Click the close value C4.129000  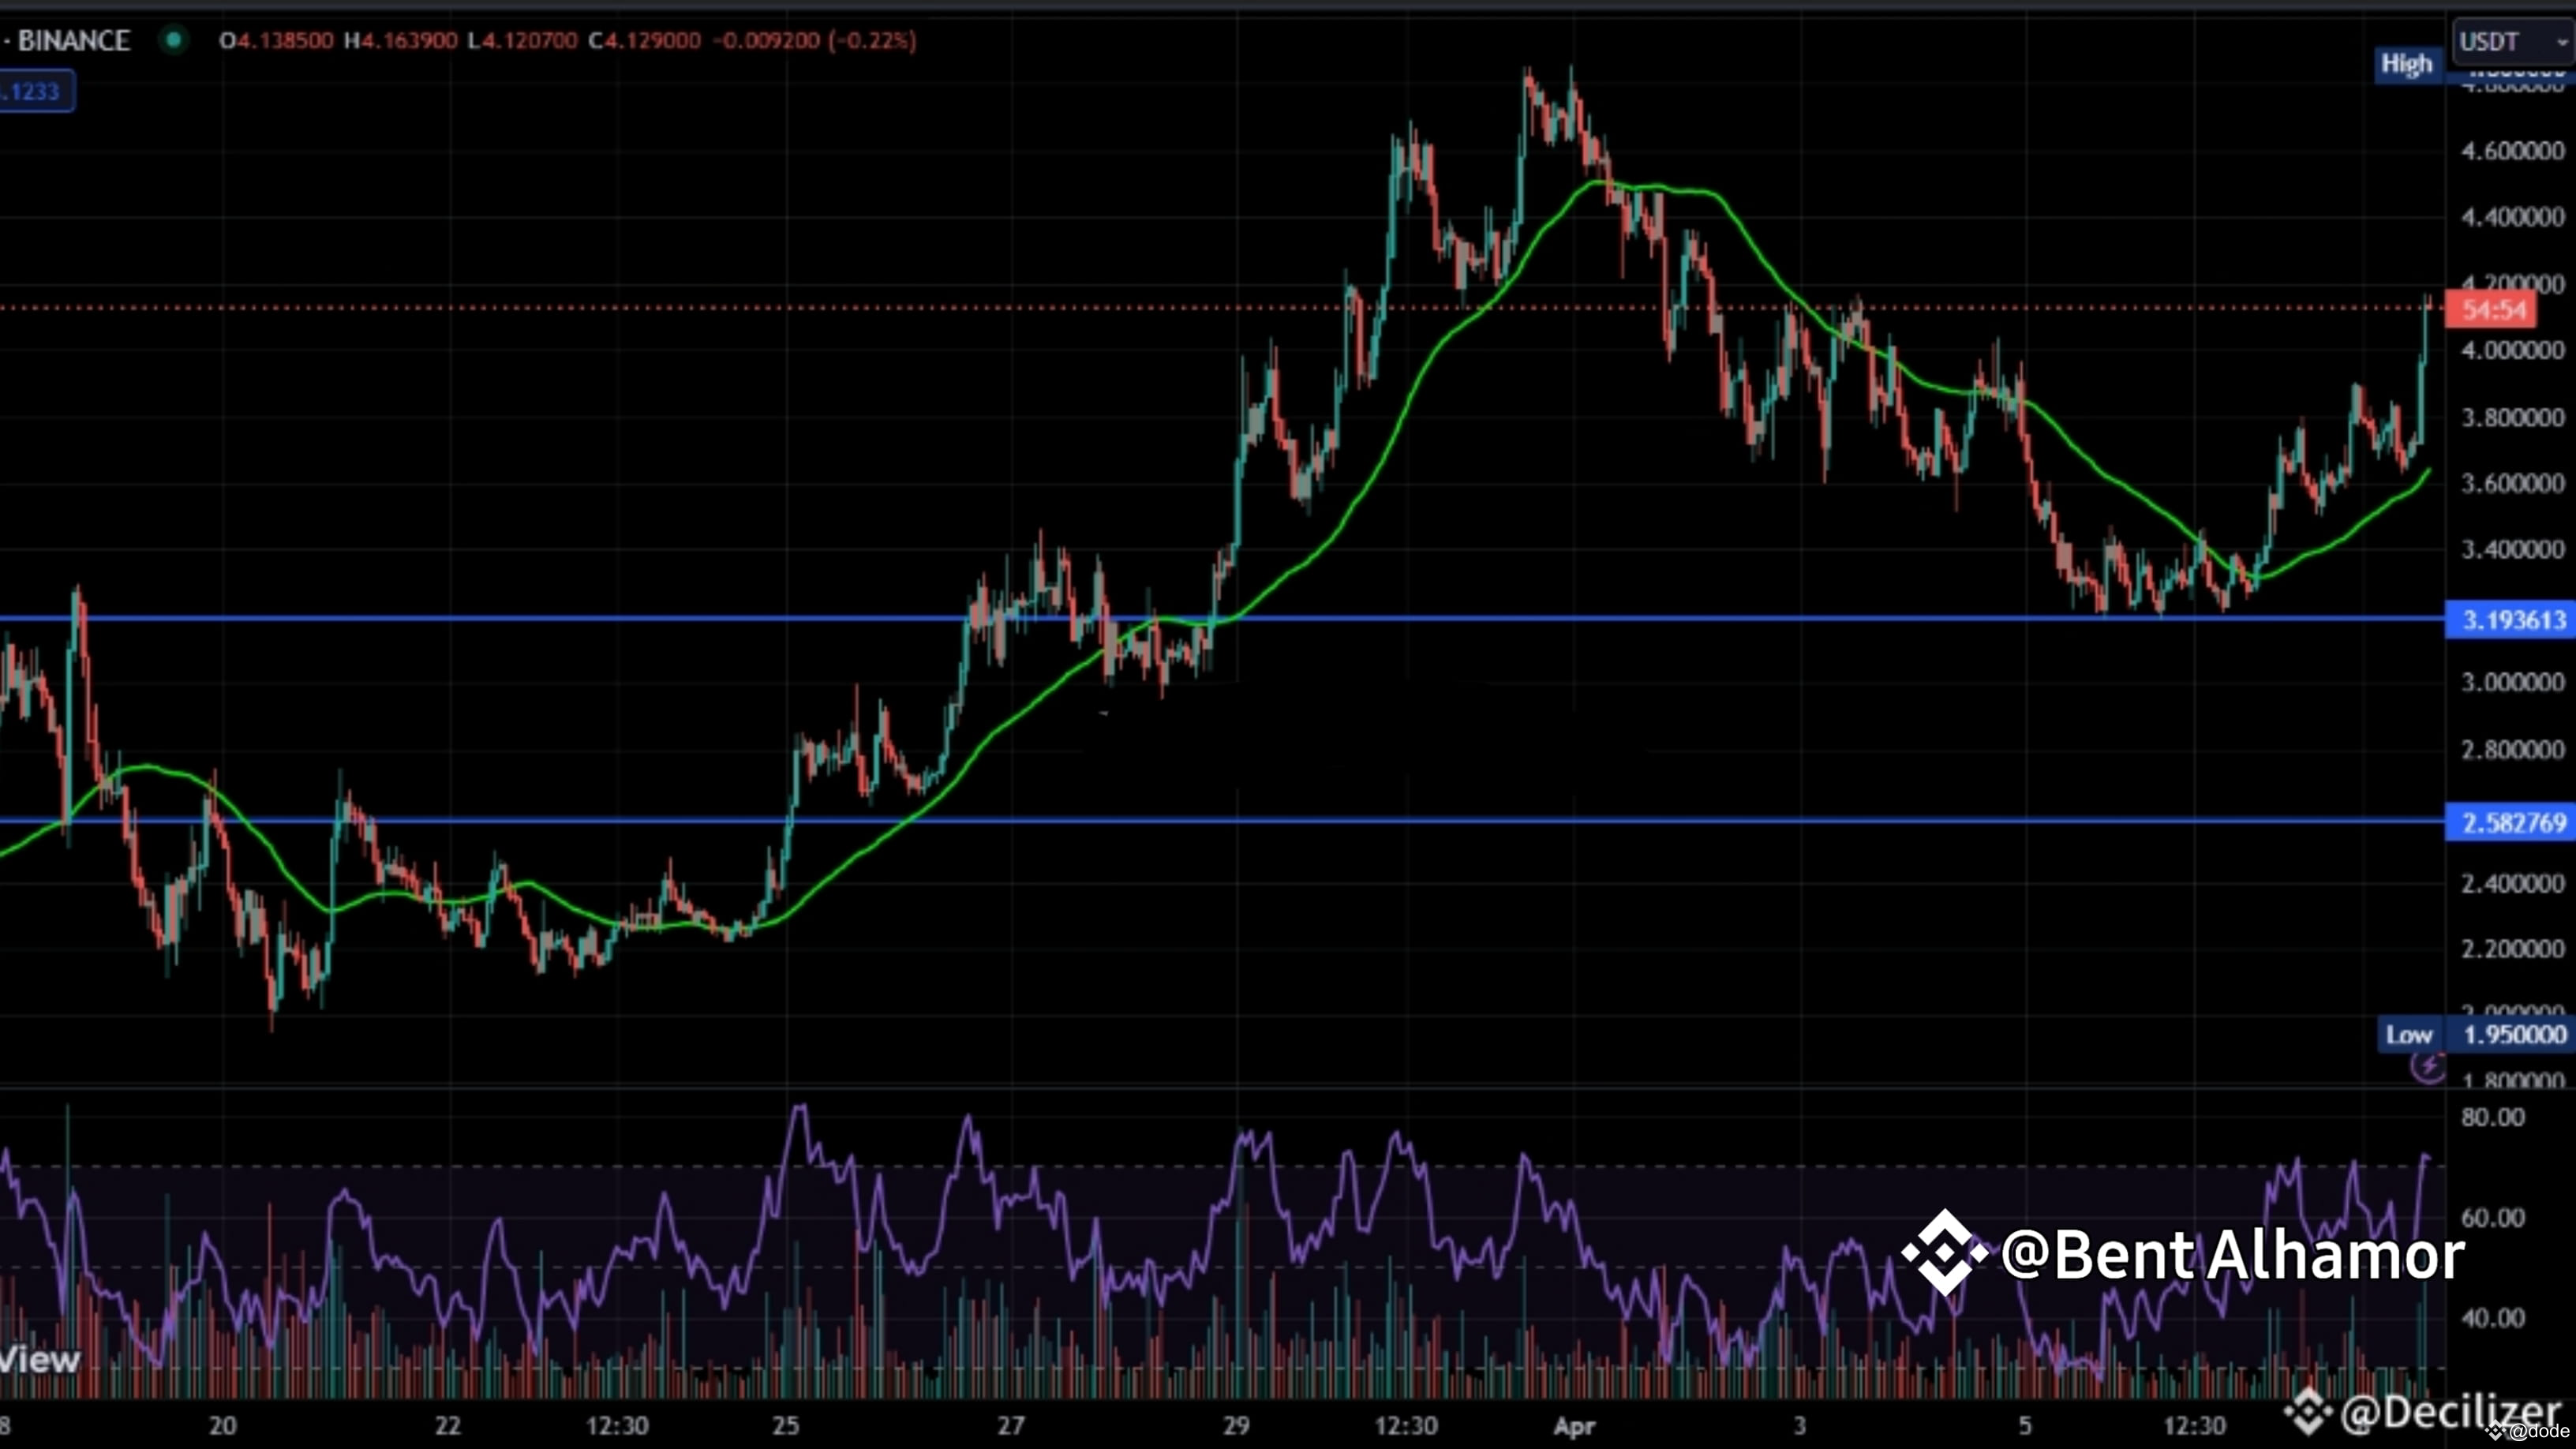point(644,41)
